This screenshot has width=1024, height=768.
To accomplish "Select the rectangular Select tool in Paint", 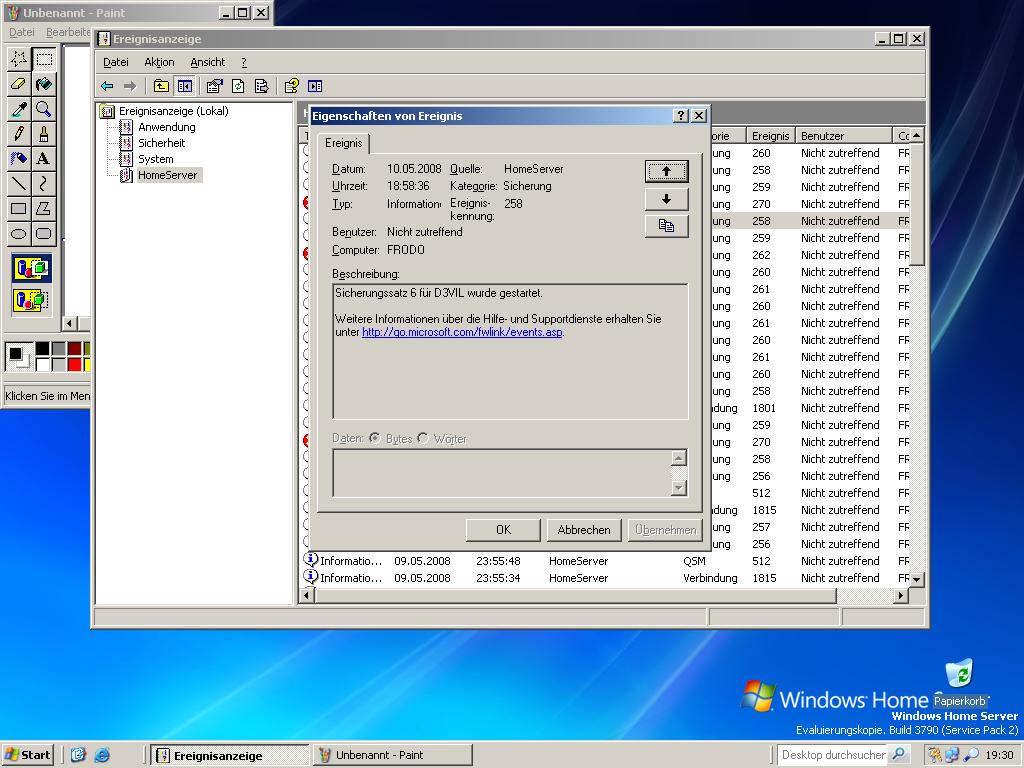I will (44, 59).
